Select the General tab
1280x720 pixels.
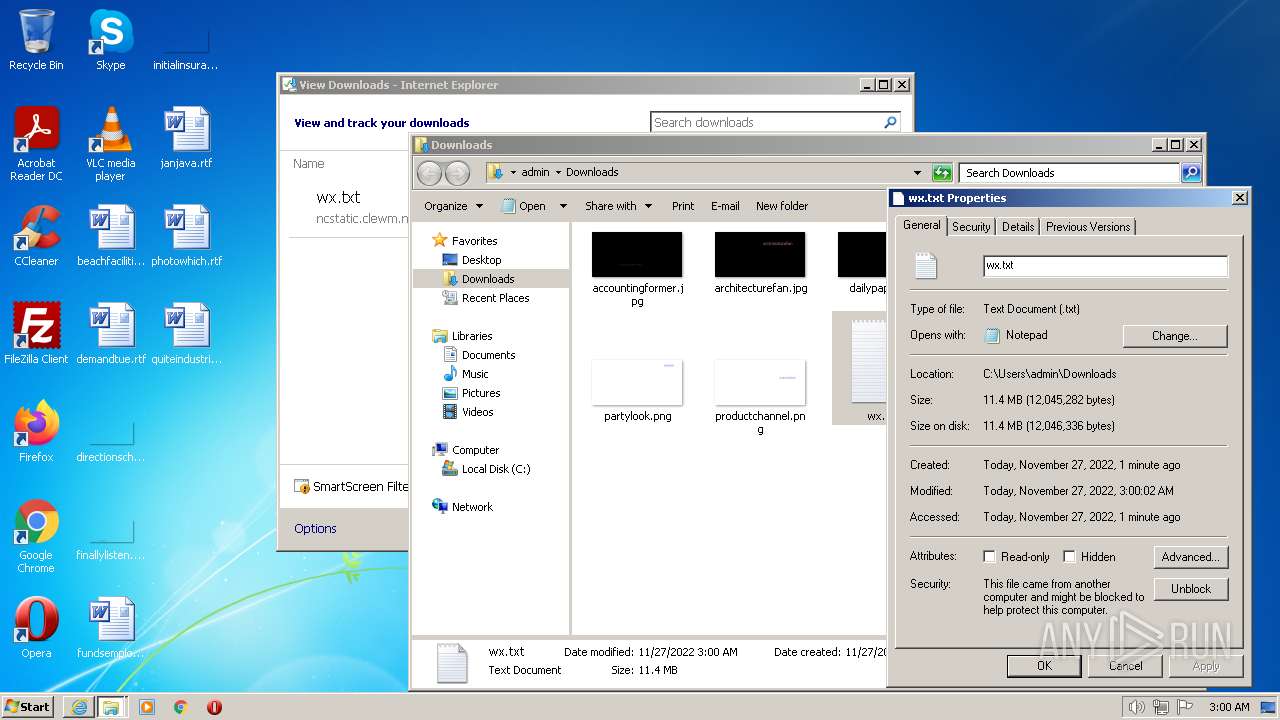pyautogui.click(x=921, y=225)
